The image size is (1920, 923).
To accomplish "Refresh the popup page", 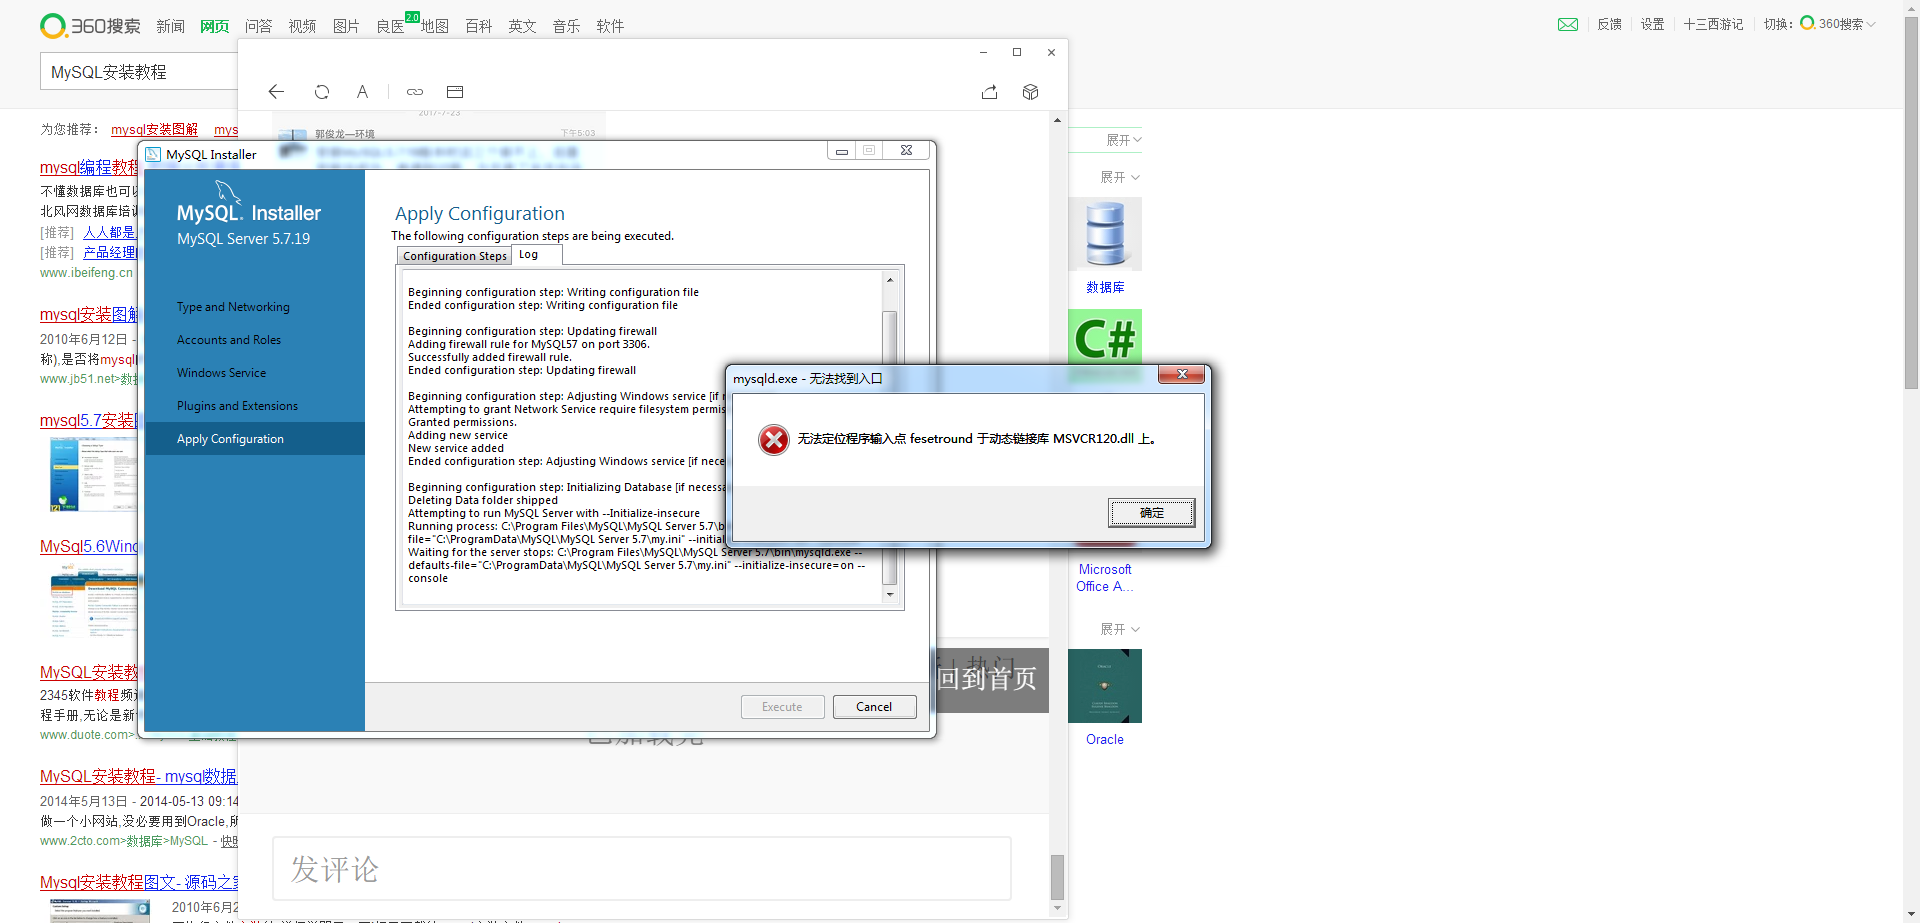I will point(322,92).
